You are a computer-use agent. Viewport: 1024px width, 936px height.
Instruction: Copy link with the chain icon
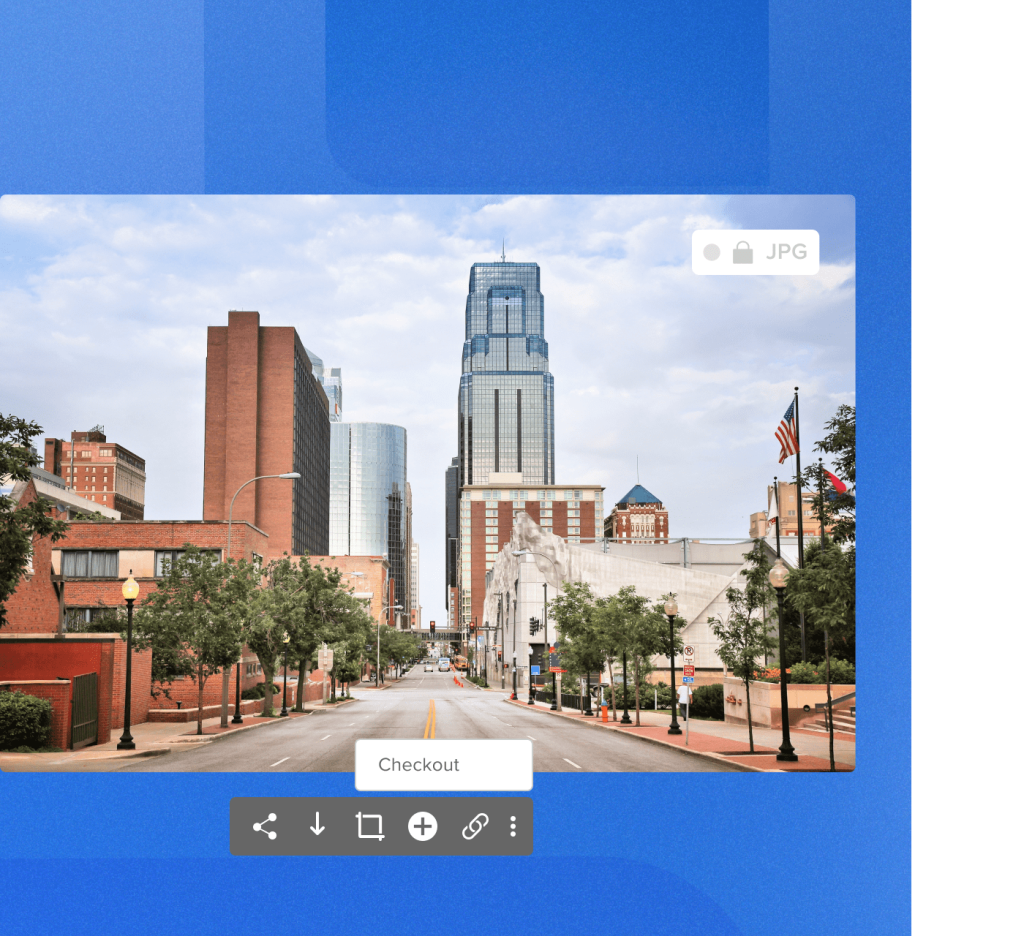pyautogui.click(x=475, y=826)
